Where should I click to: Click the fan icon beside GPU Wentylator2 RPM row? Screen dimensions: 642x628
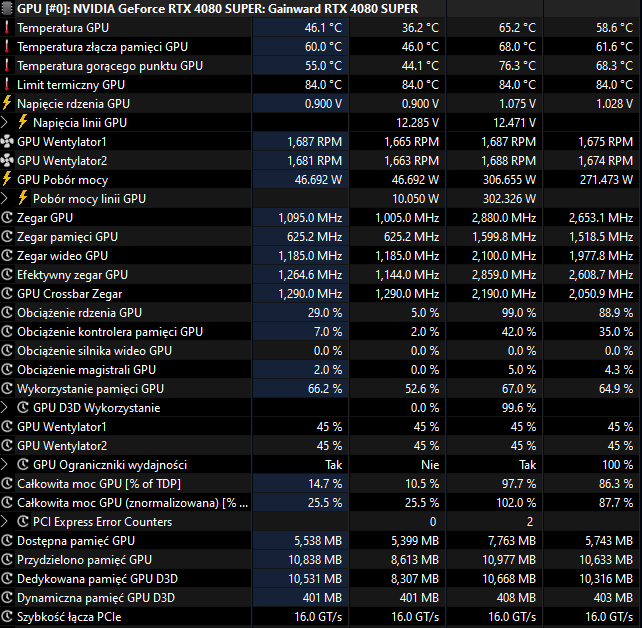pyautogui.click(x=7, y=160)
